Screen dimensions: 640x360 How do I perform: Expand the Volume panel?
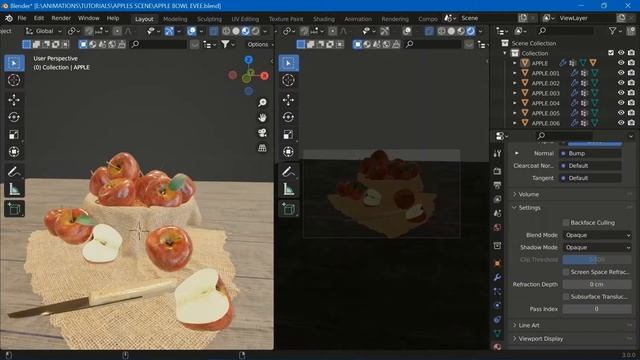(x=528, y=194)
